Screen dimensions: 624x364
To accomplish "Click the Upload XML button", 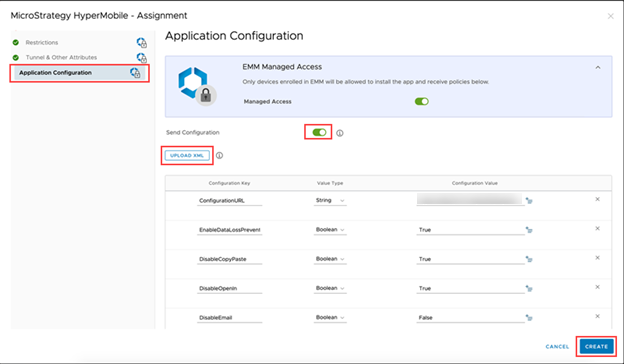I will (187, 156).
